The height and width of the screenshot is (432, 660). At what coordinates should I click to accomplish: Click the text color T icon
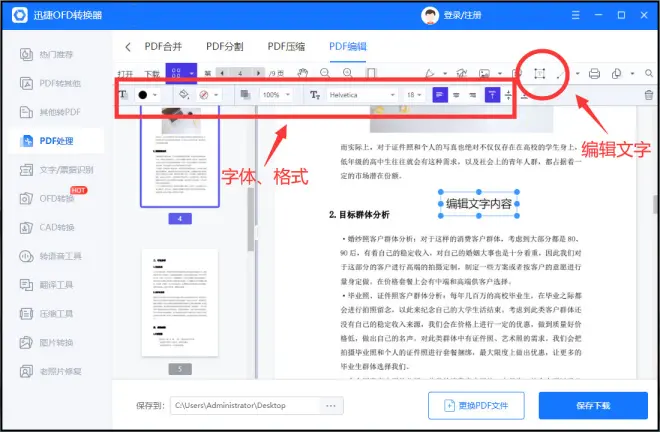[123, 94]
